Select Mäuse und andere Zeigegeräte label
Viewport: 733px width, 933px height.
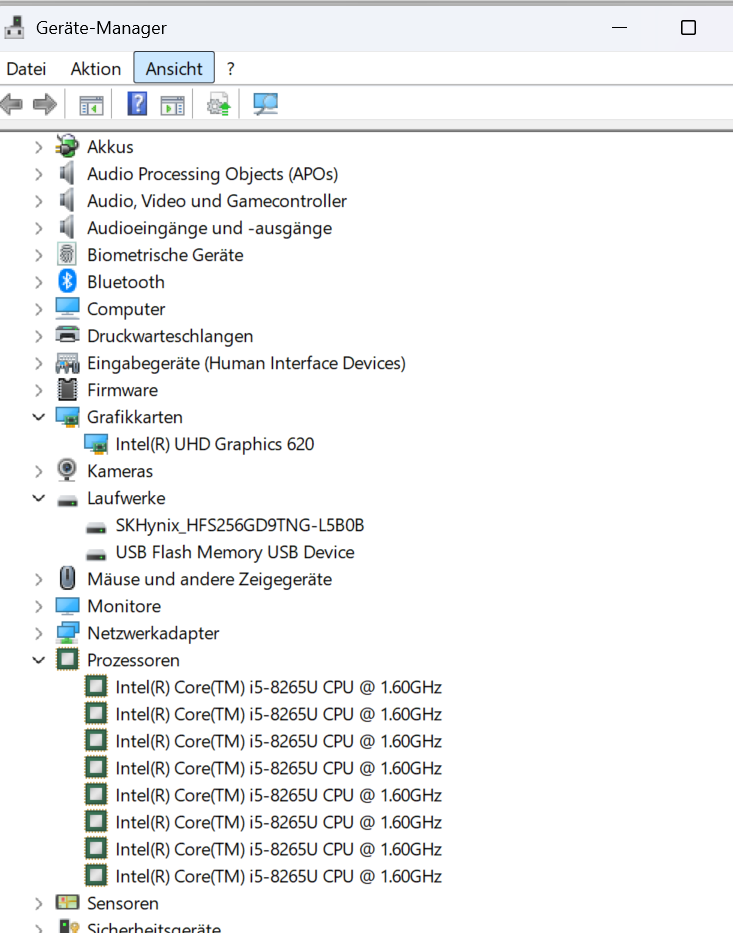click(x=209, y=579)
